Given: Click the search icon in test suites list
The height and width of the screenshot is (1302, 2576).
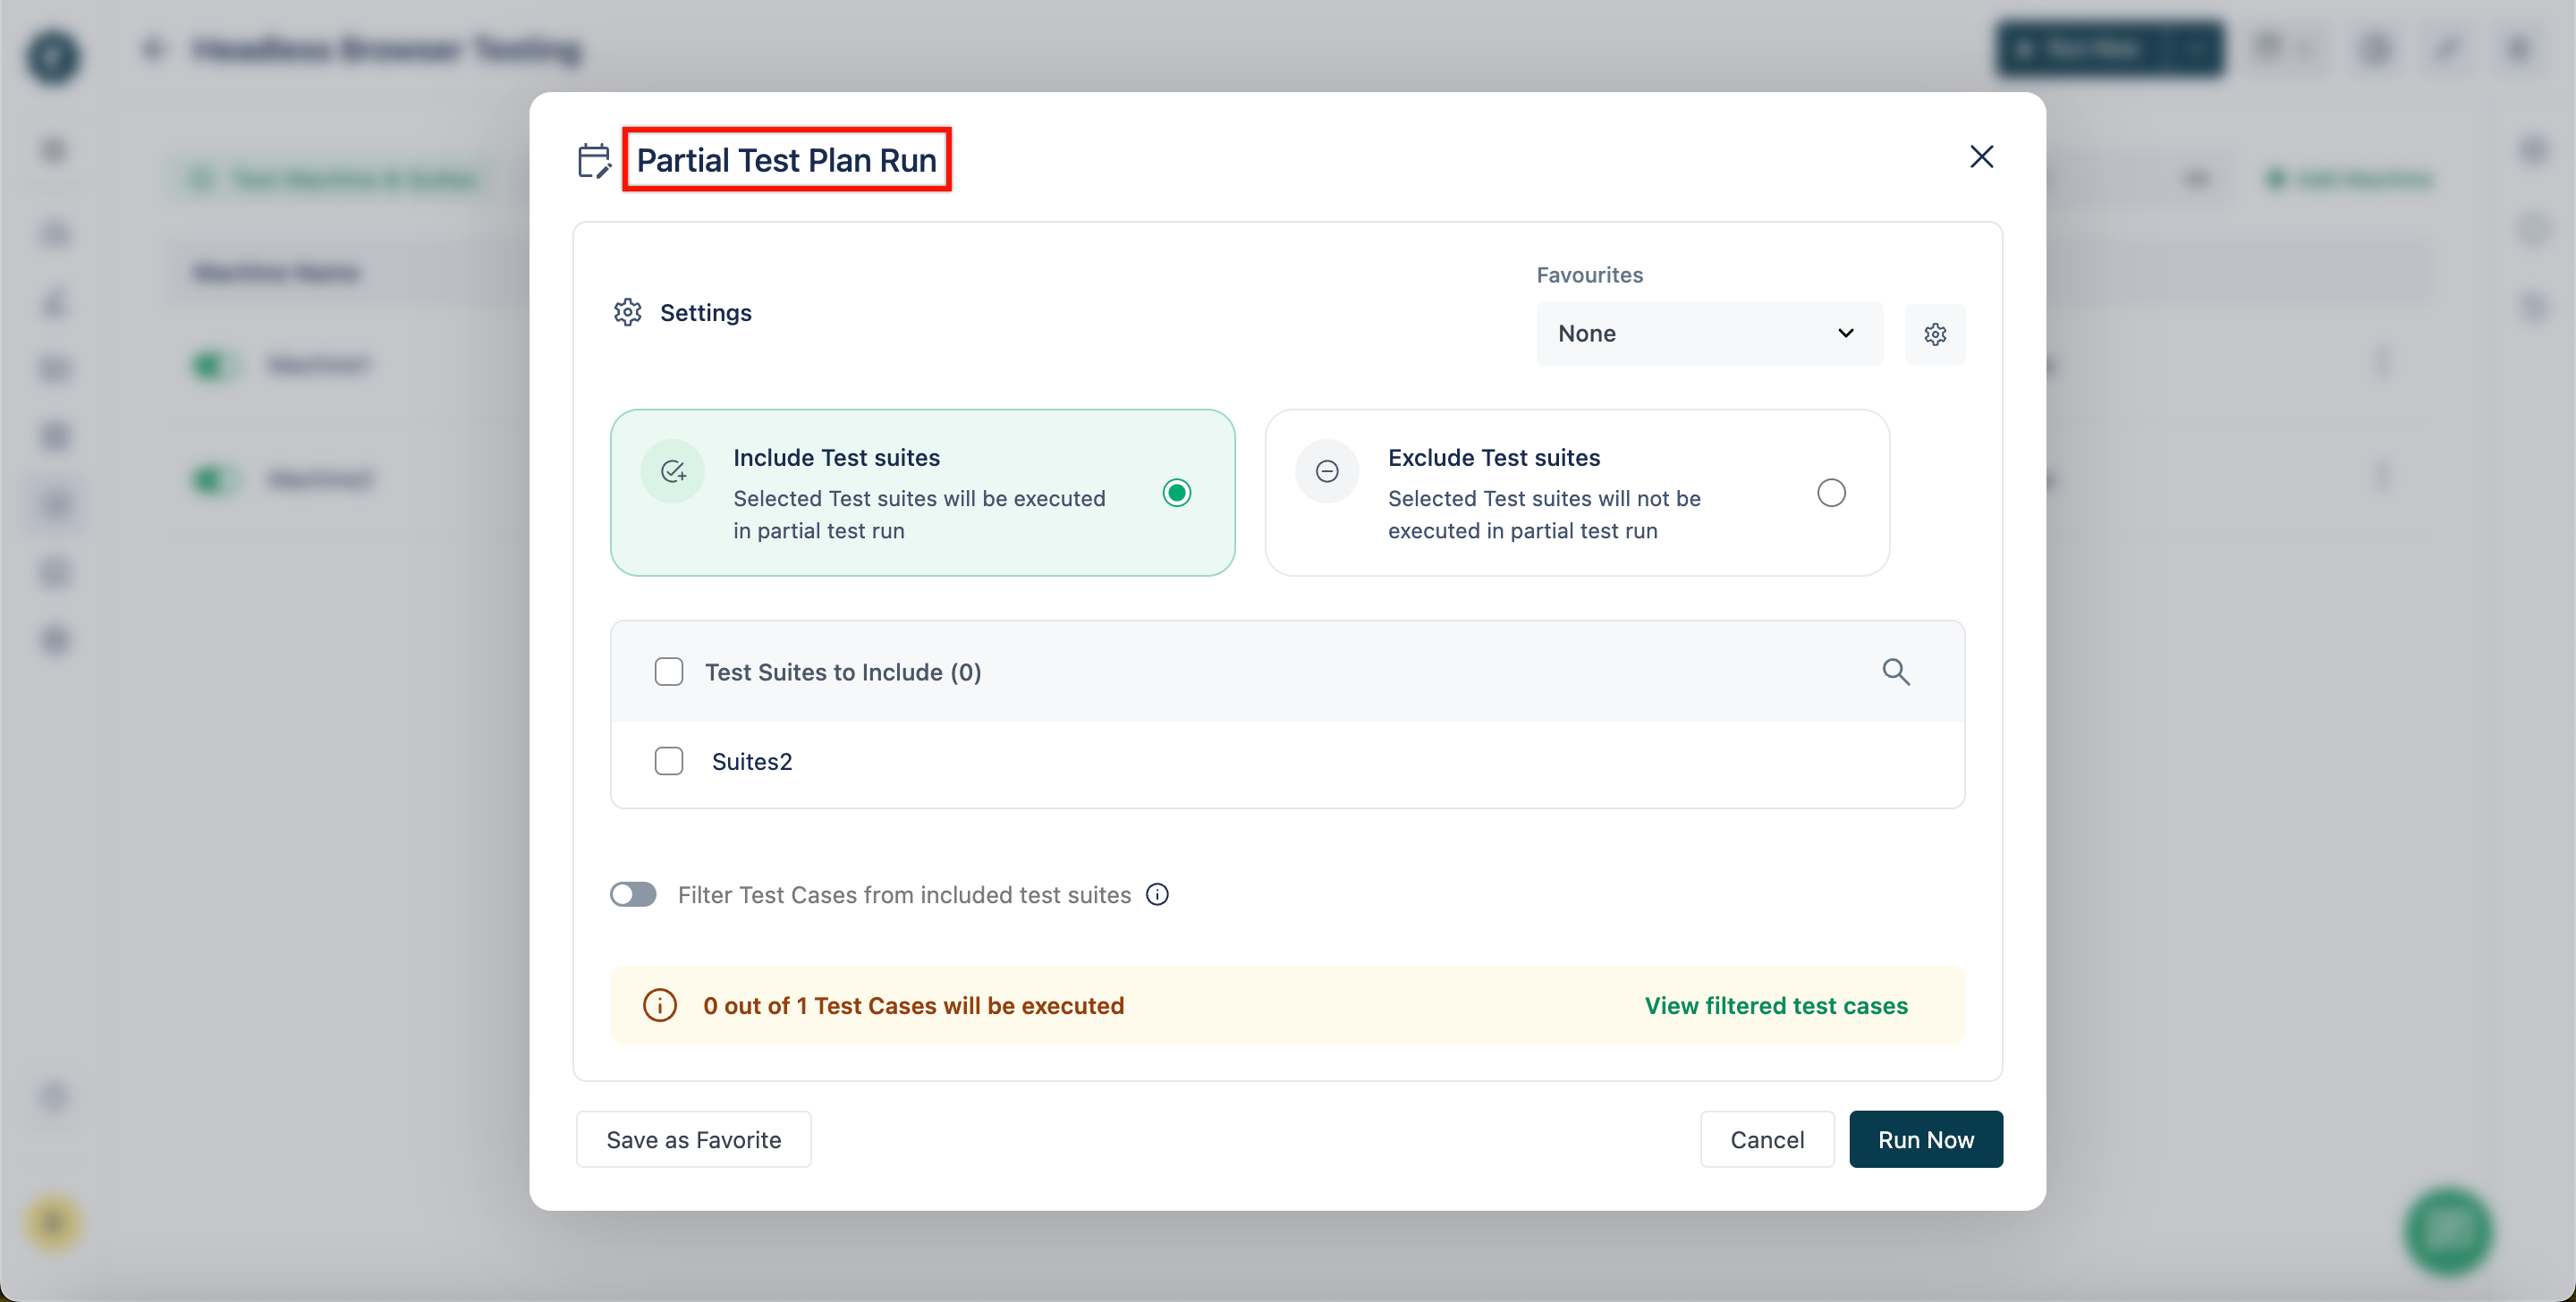Looking at the screenshot, I should (x=1895, y=671).
